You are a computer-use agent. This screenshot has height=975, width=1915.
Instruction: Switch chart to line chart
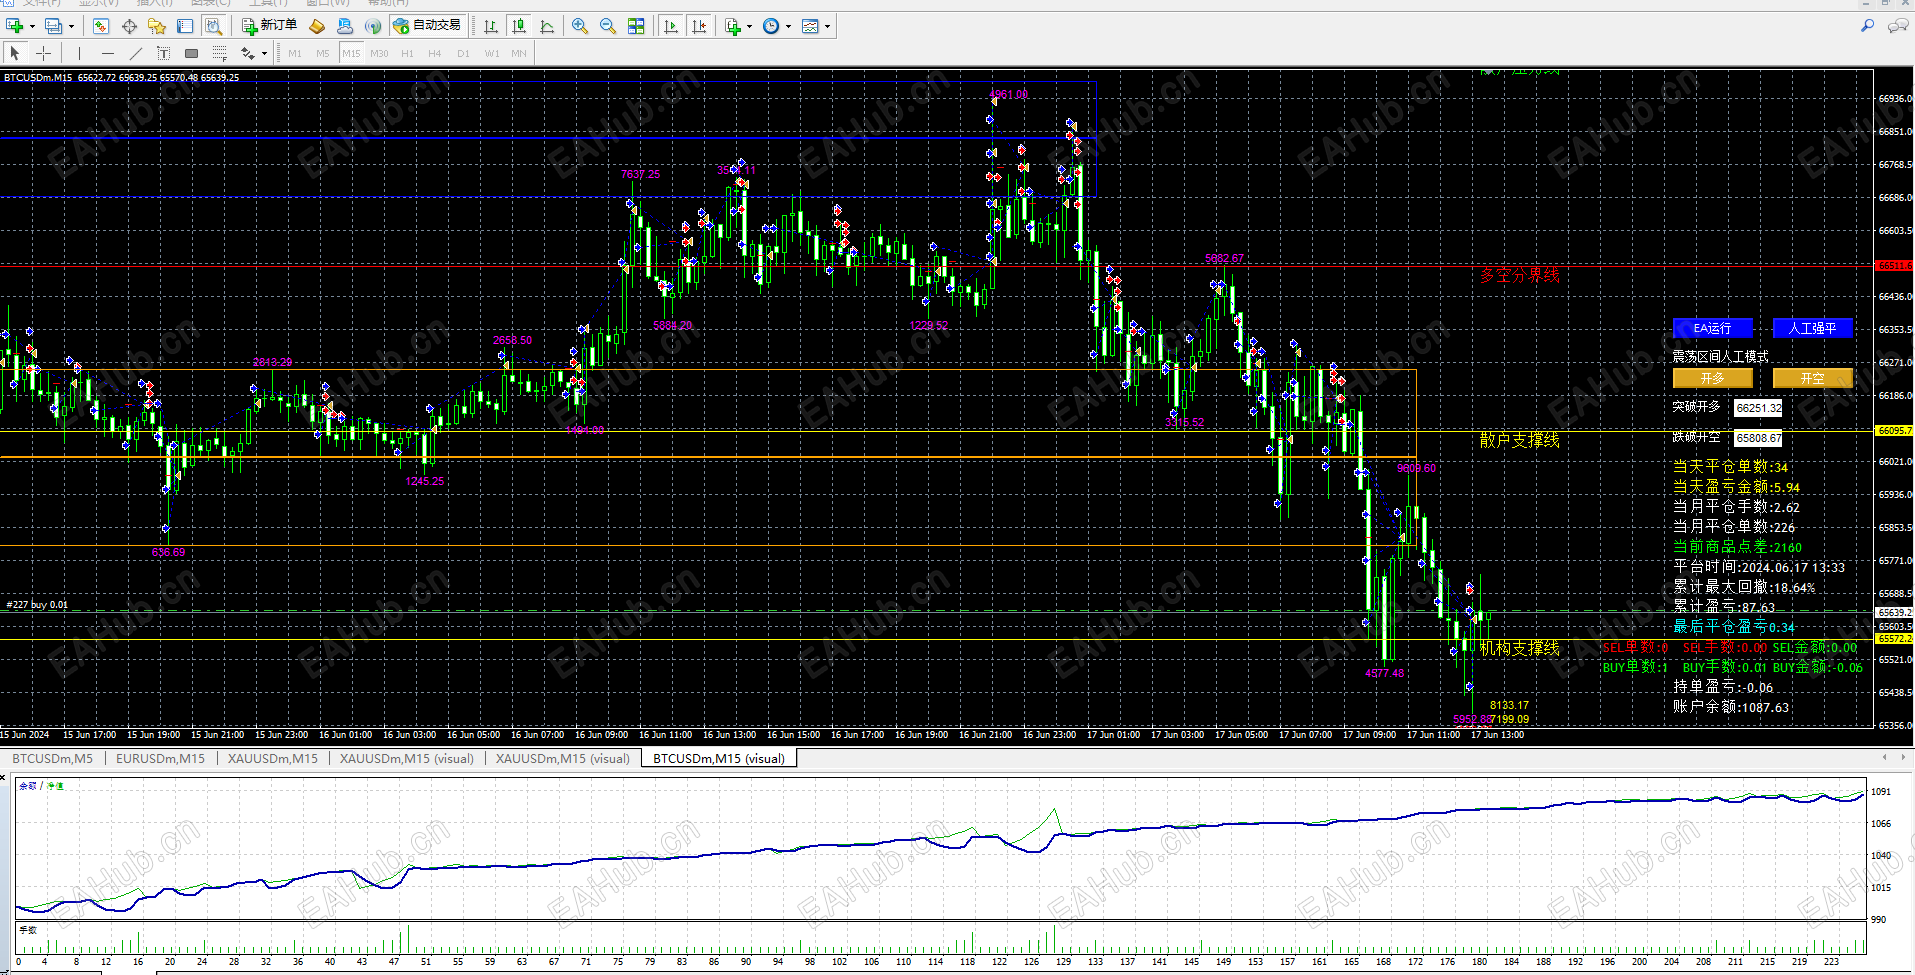pyautogui.click(x=547, y=26)
